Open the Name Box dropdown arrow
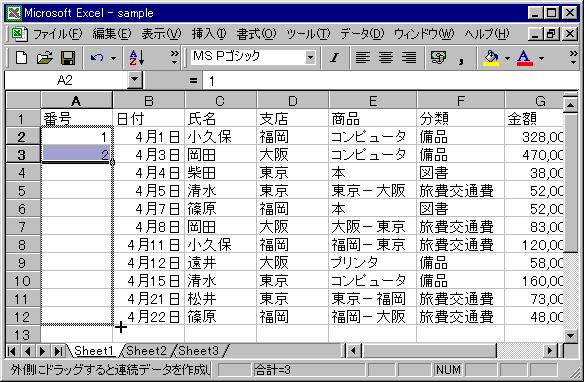584x382 pixels. (134, 80)
